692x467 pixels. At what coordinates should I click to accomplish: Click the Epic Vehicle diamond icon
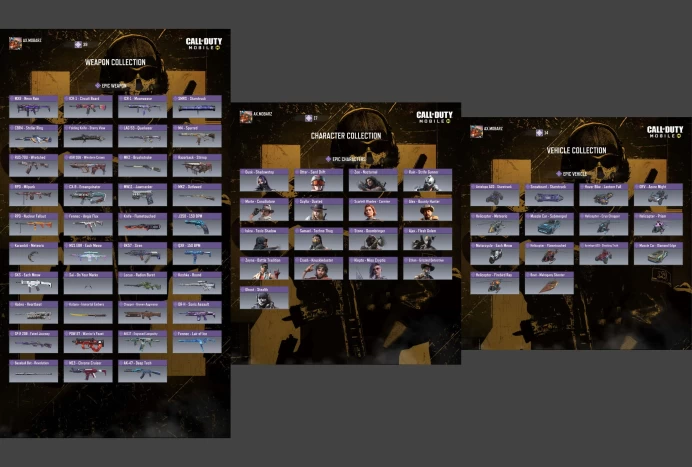[559, 174]
